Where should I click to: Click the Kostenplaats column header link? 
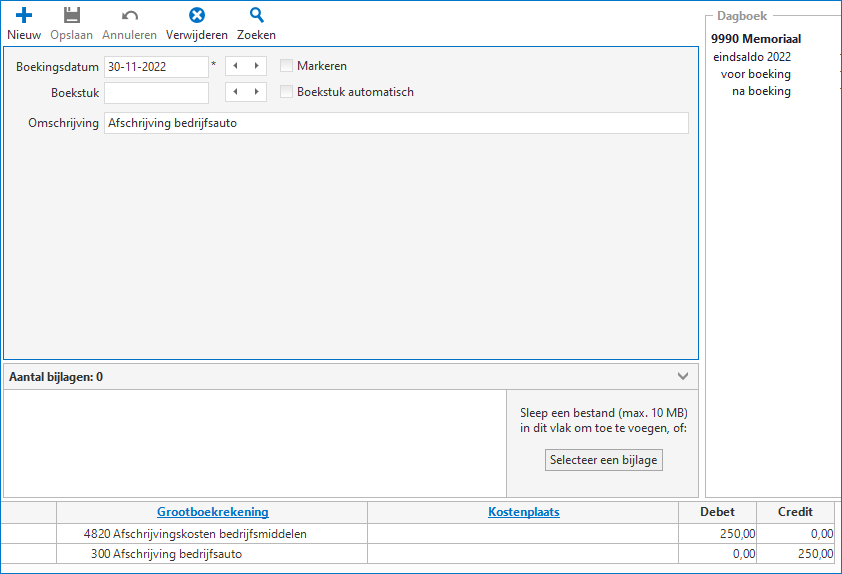pos(523,512)
